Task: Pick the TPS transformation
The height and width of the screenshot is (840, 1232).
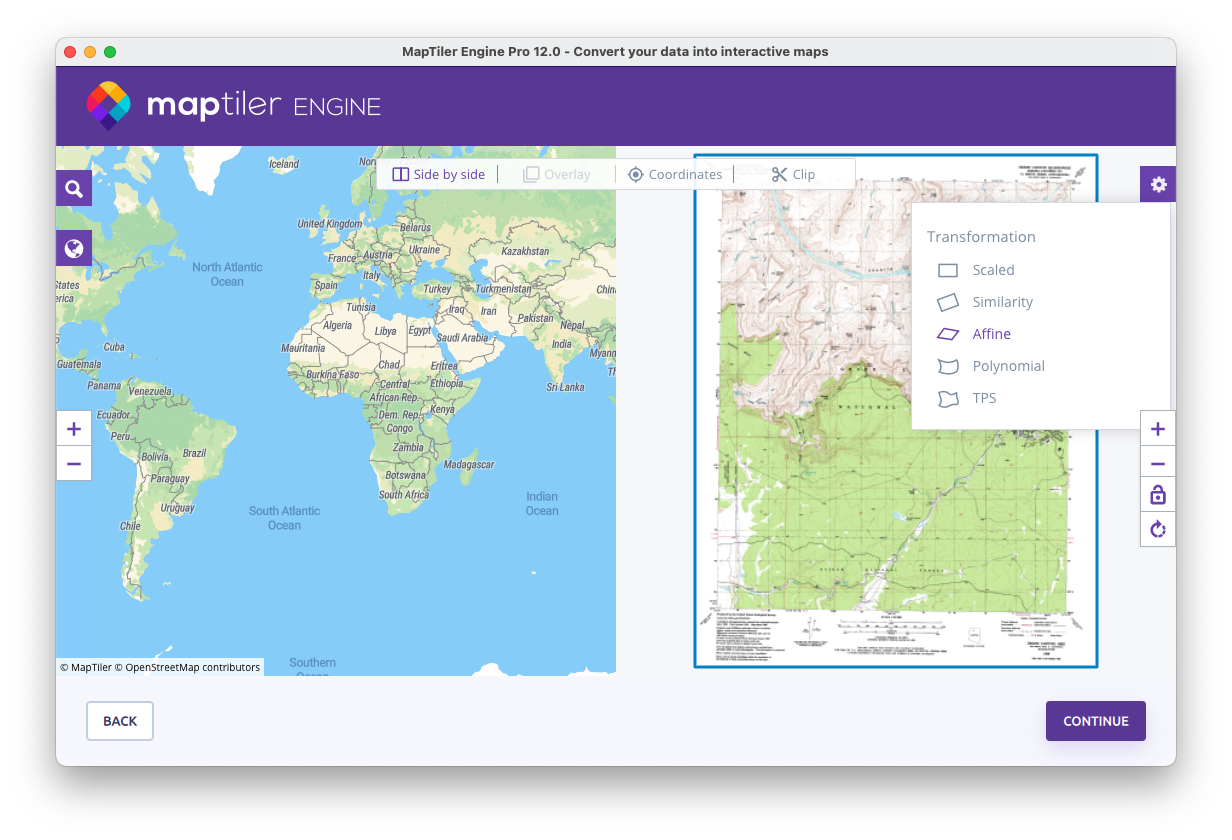Action: pyautogui.click(x=984, y=398)
